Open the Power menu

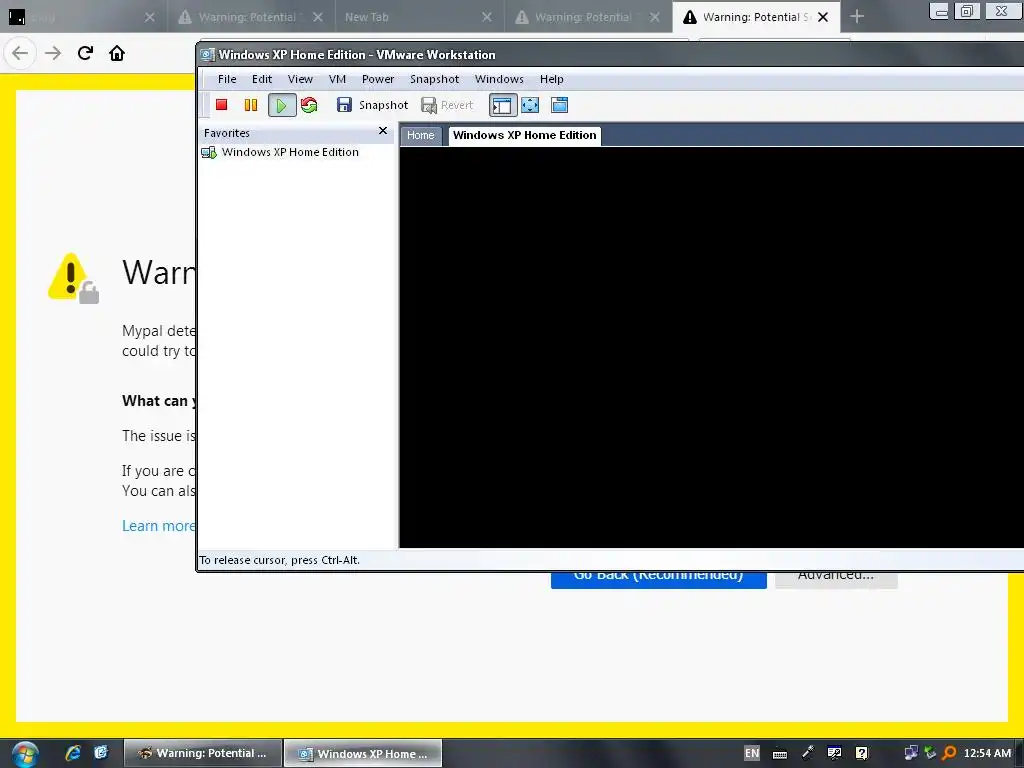pyautogui.click(x=378, y=79)
